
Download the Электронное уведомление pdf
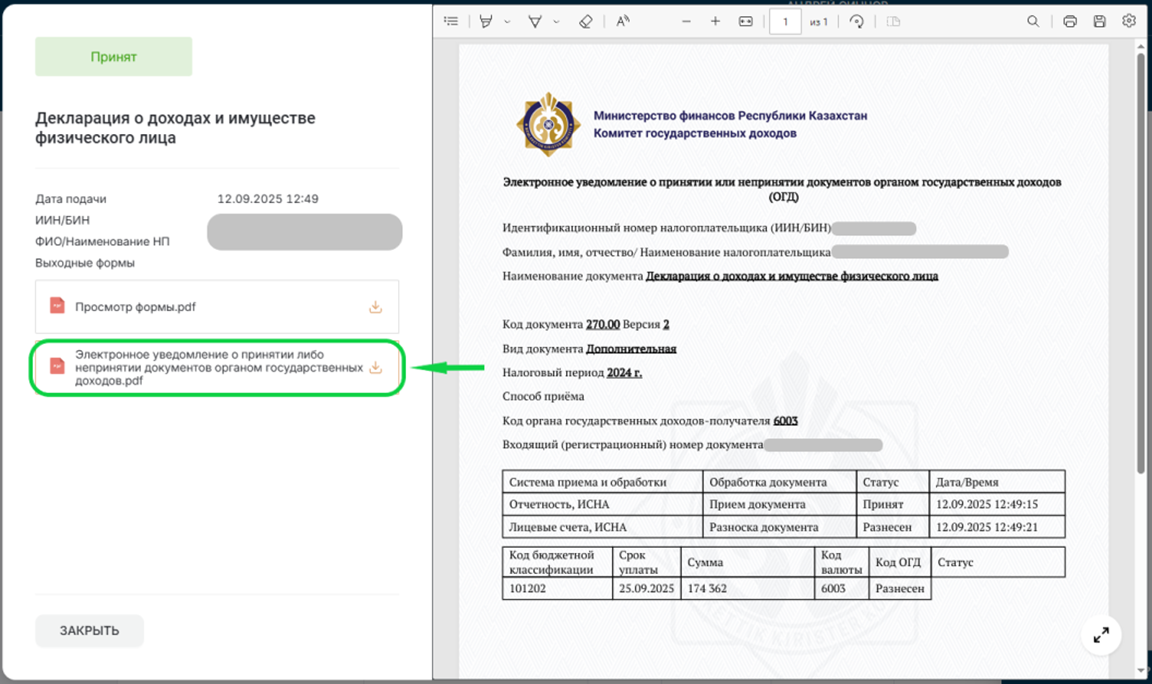375,367
